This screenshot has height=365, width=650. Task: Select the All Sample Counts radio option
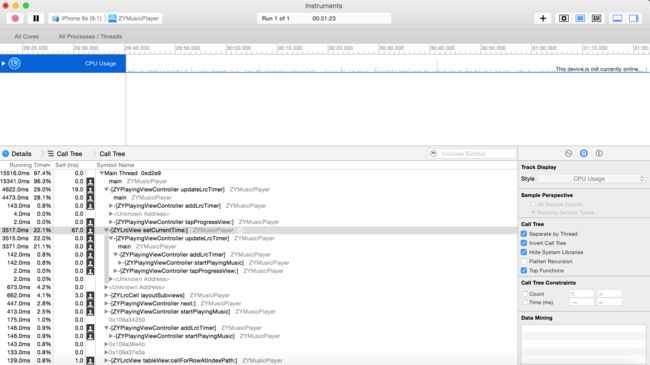(534, 204)
